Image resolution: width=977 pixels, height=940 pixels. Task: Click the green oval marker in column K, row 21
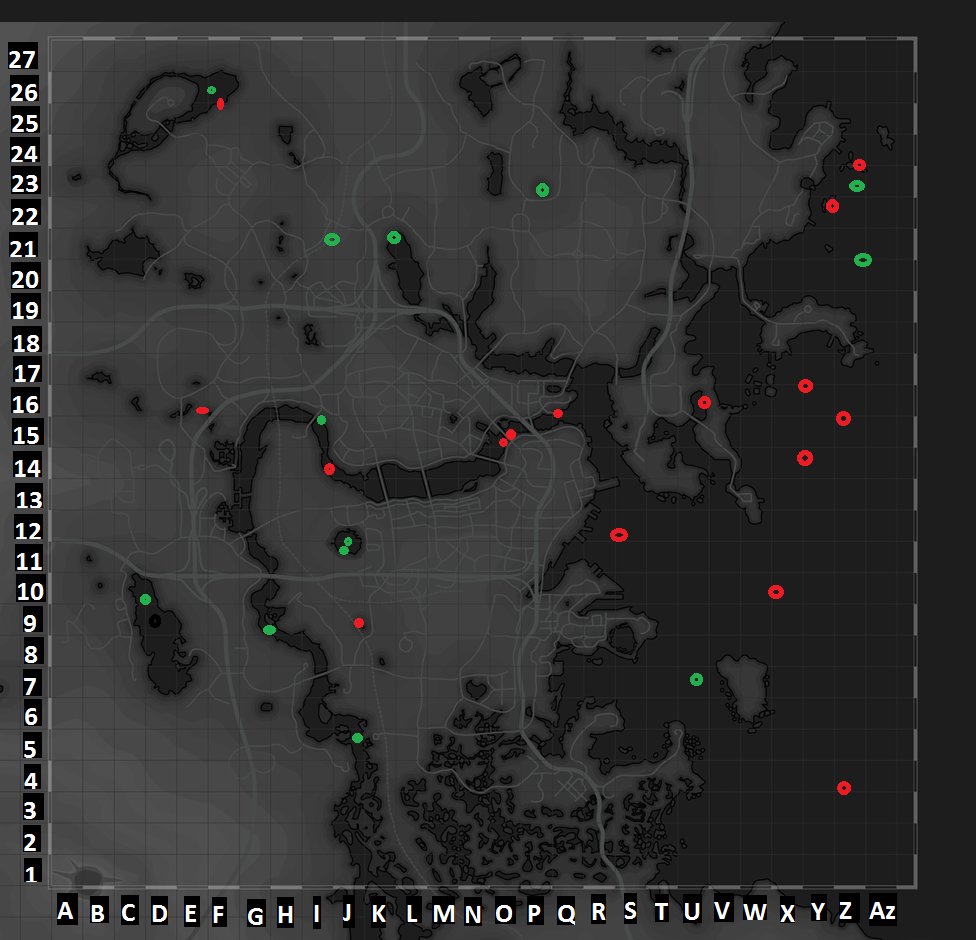coord(394,237)
